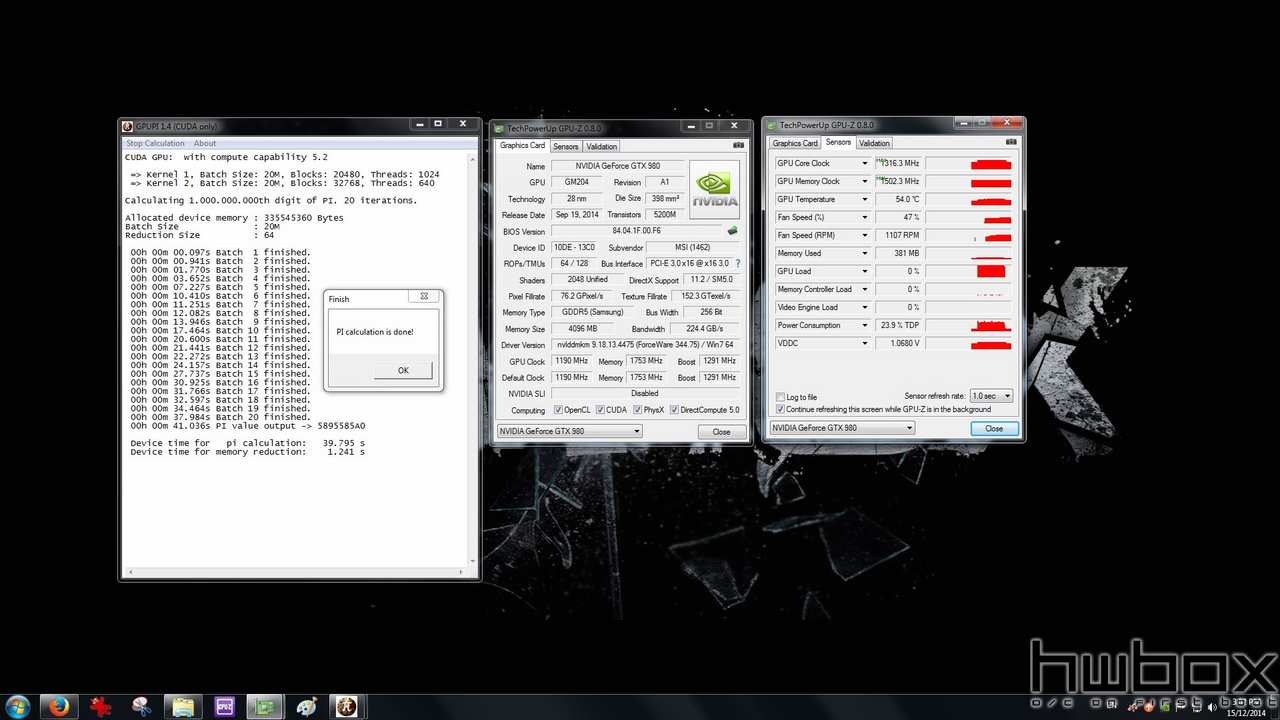This screenshot has height=720, width=1280.
Task: Click Close button in Sensors GPU-Z window
Action: point(994,428)
